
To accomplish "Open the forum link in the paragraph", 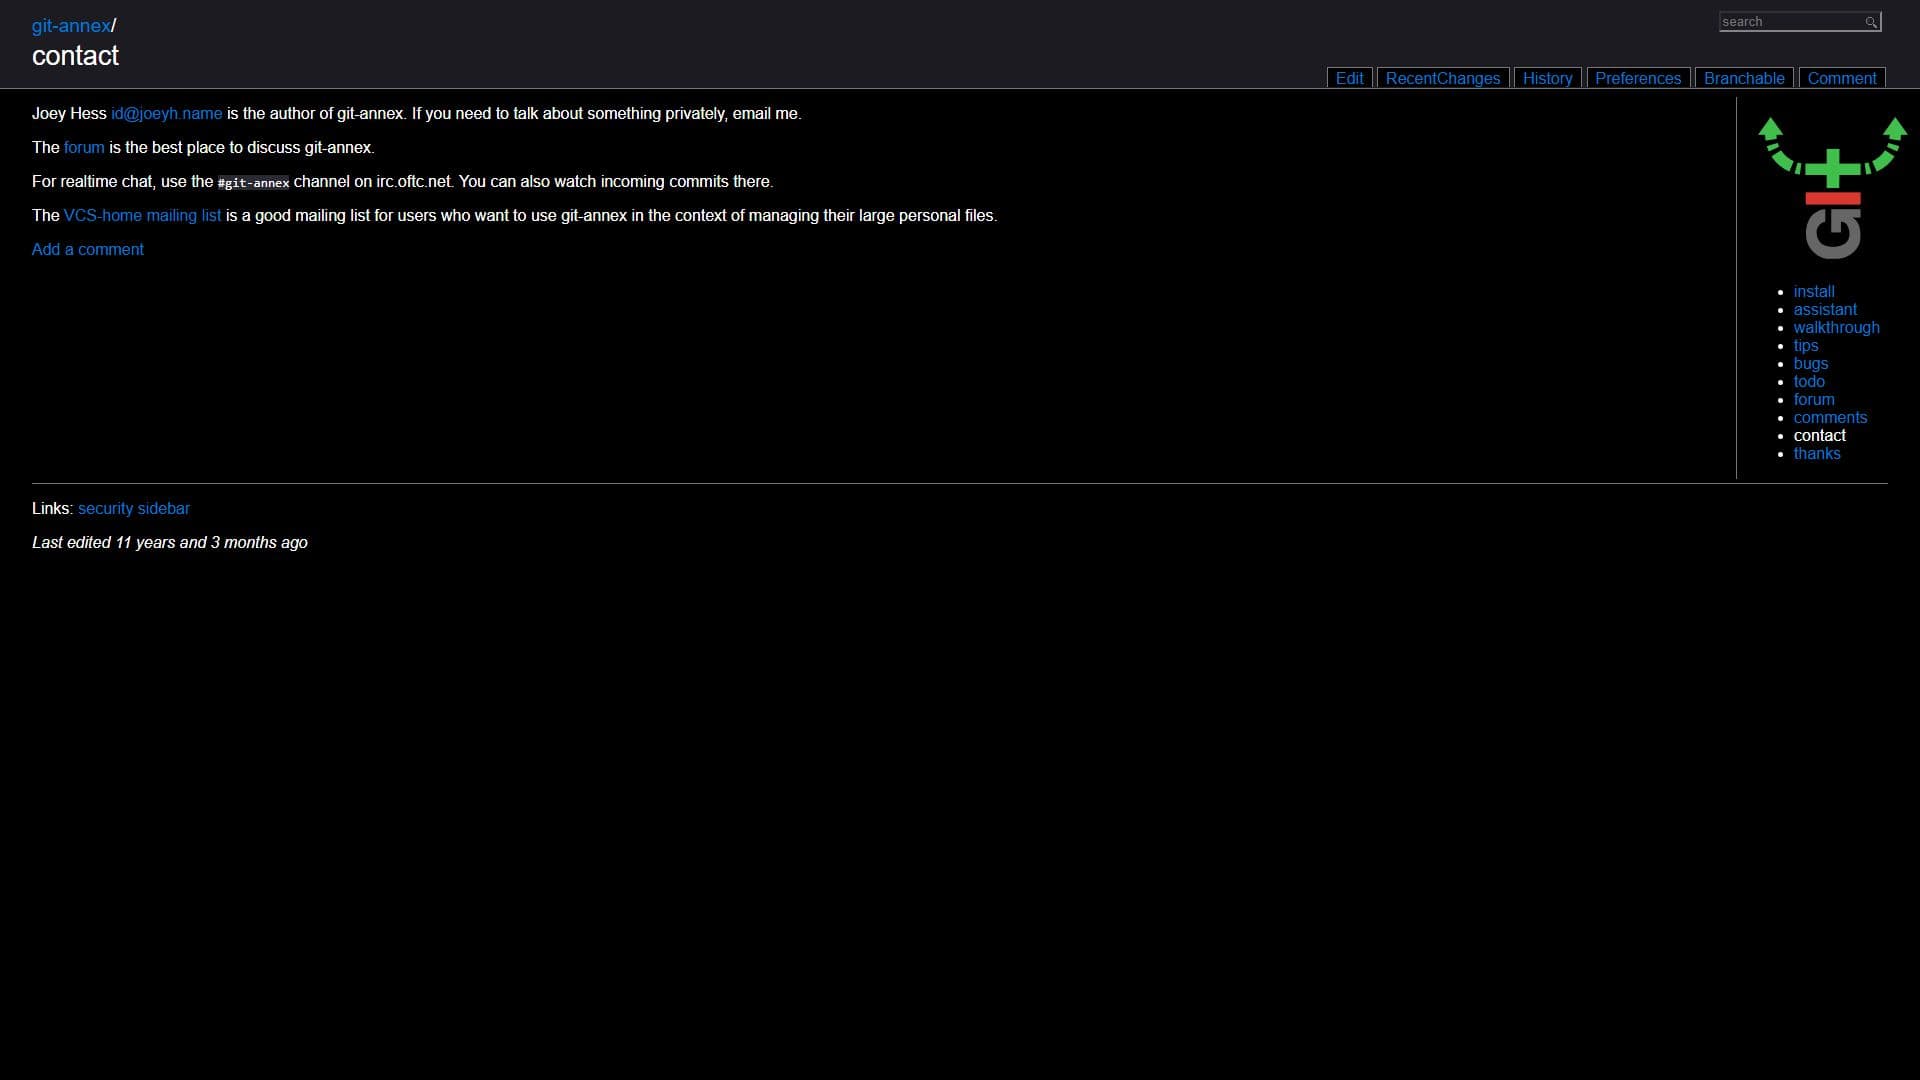I will pos(84,148).
